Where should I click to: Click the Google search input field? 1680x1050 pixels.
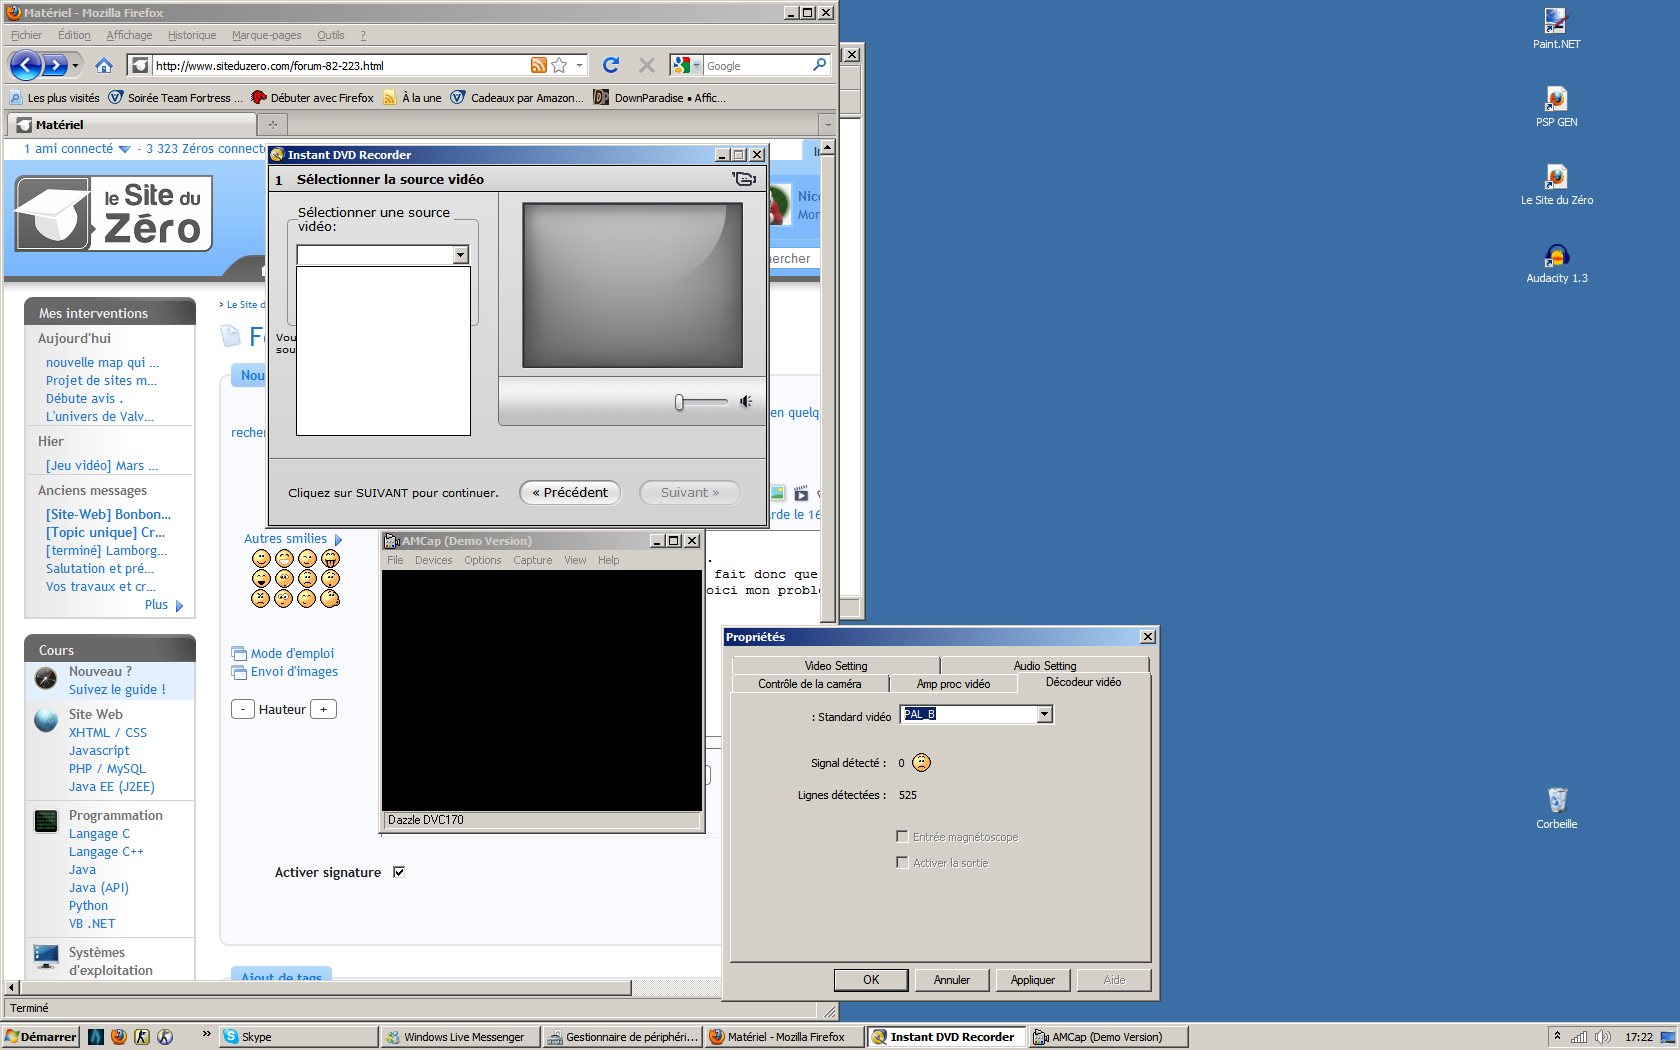(x=757, y=66)
